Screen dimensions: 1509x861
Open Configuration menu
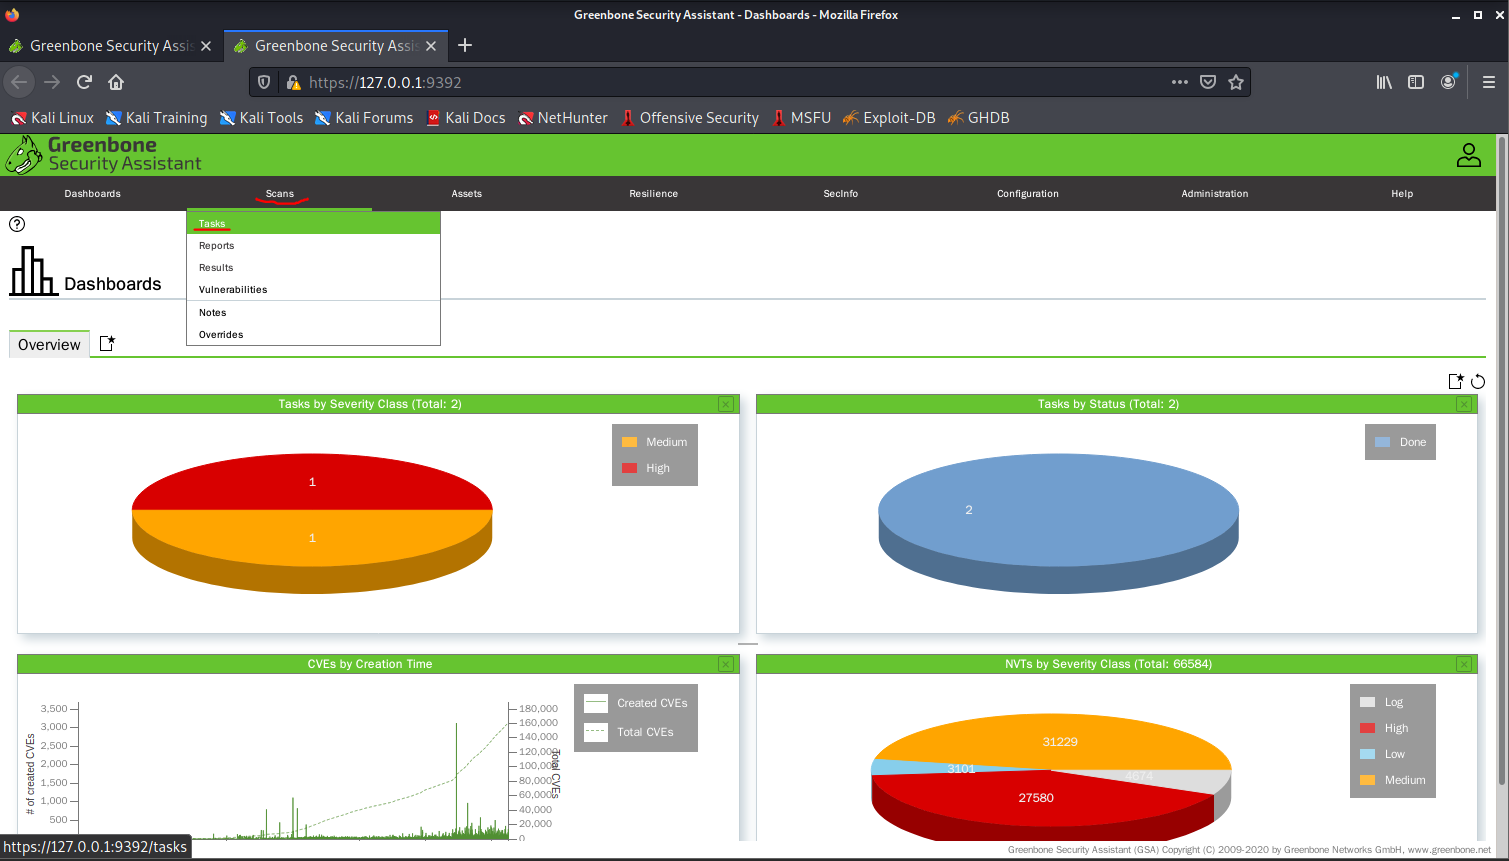pyautogui.click(x=1028, y=193)
